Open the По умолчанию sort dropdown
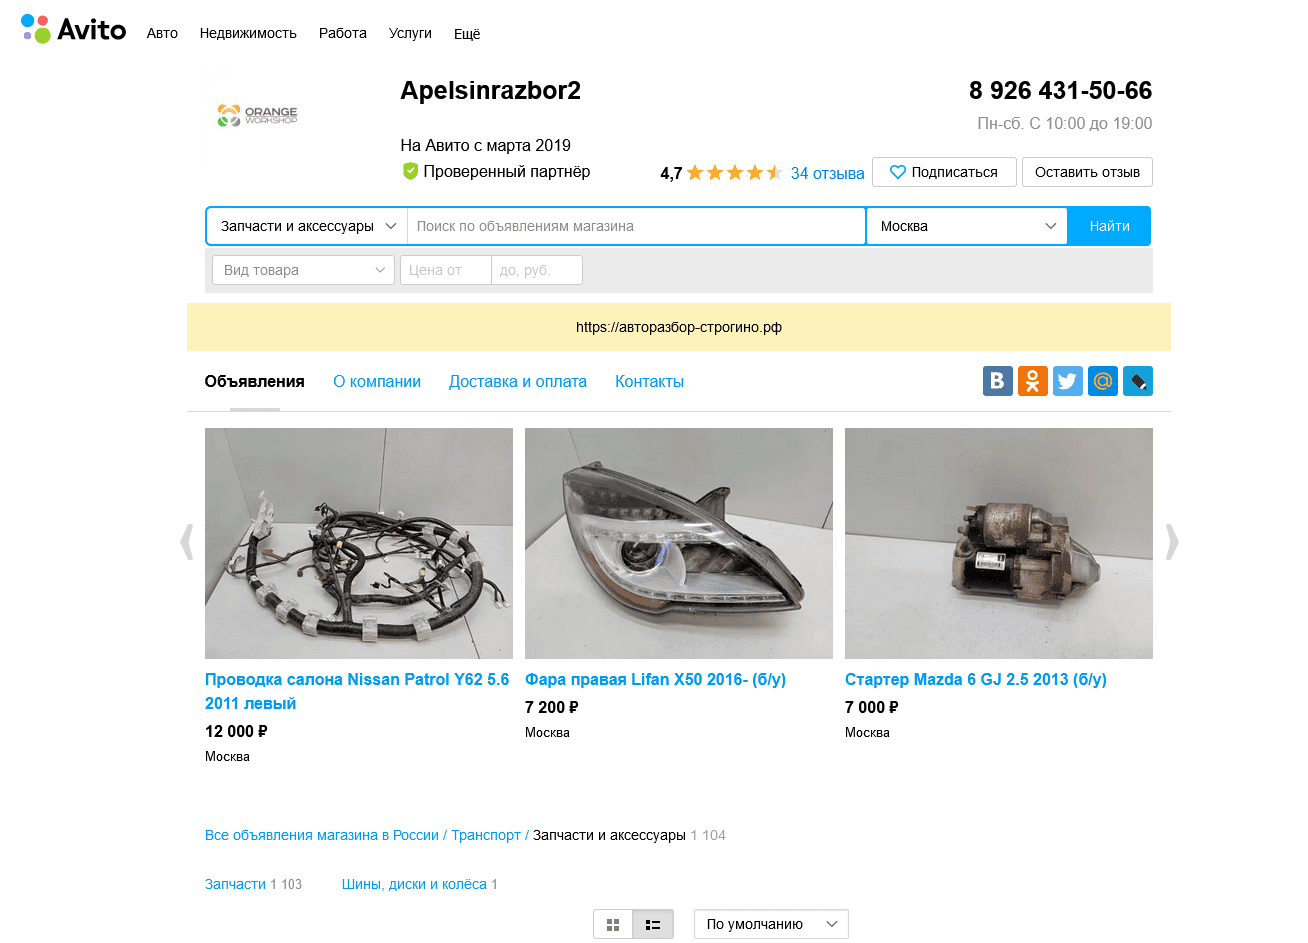The width and height of the screenshot is (1308, 943). pos(771,924)
